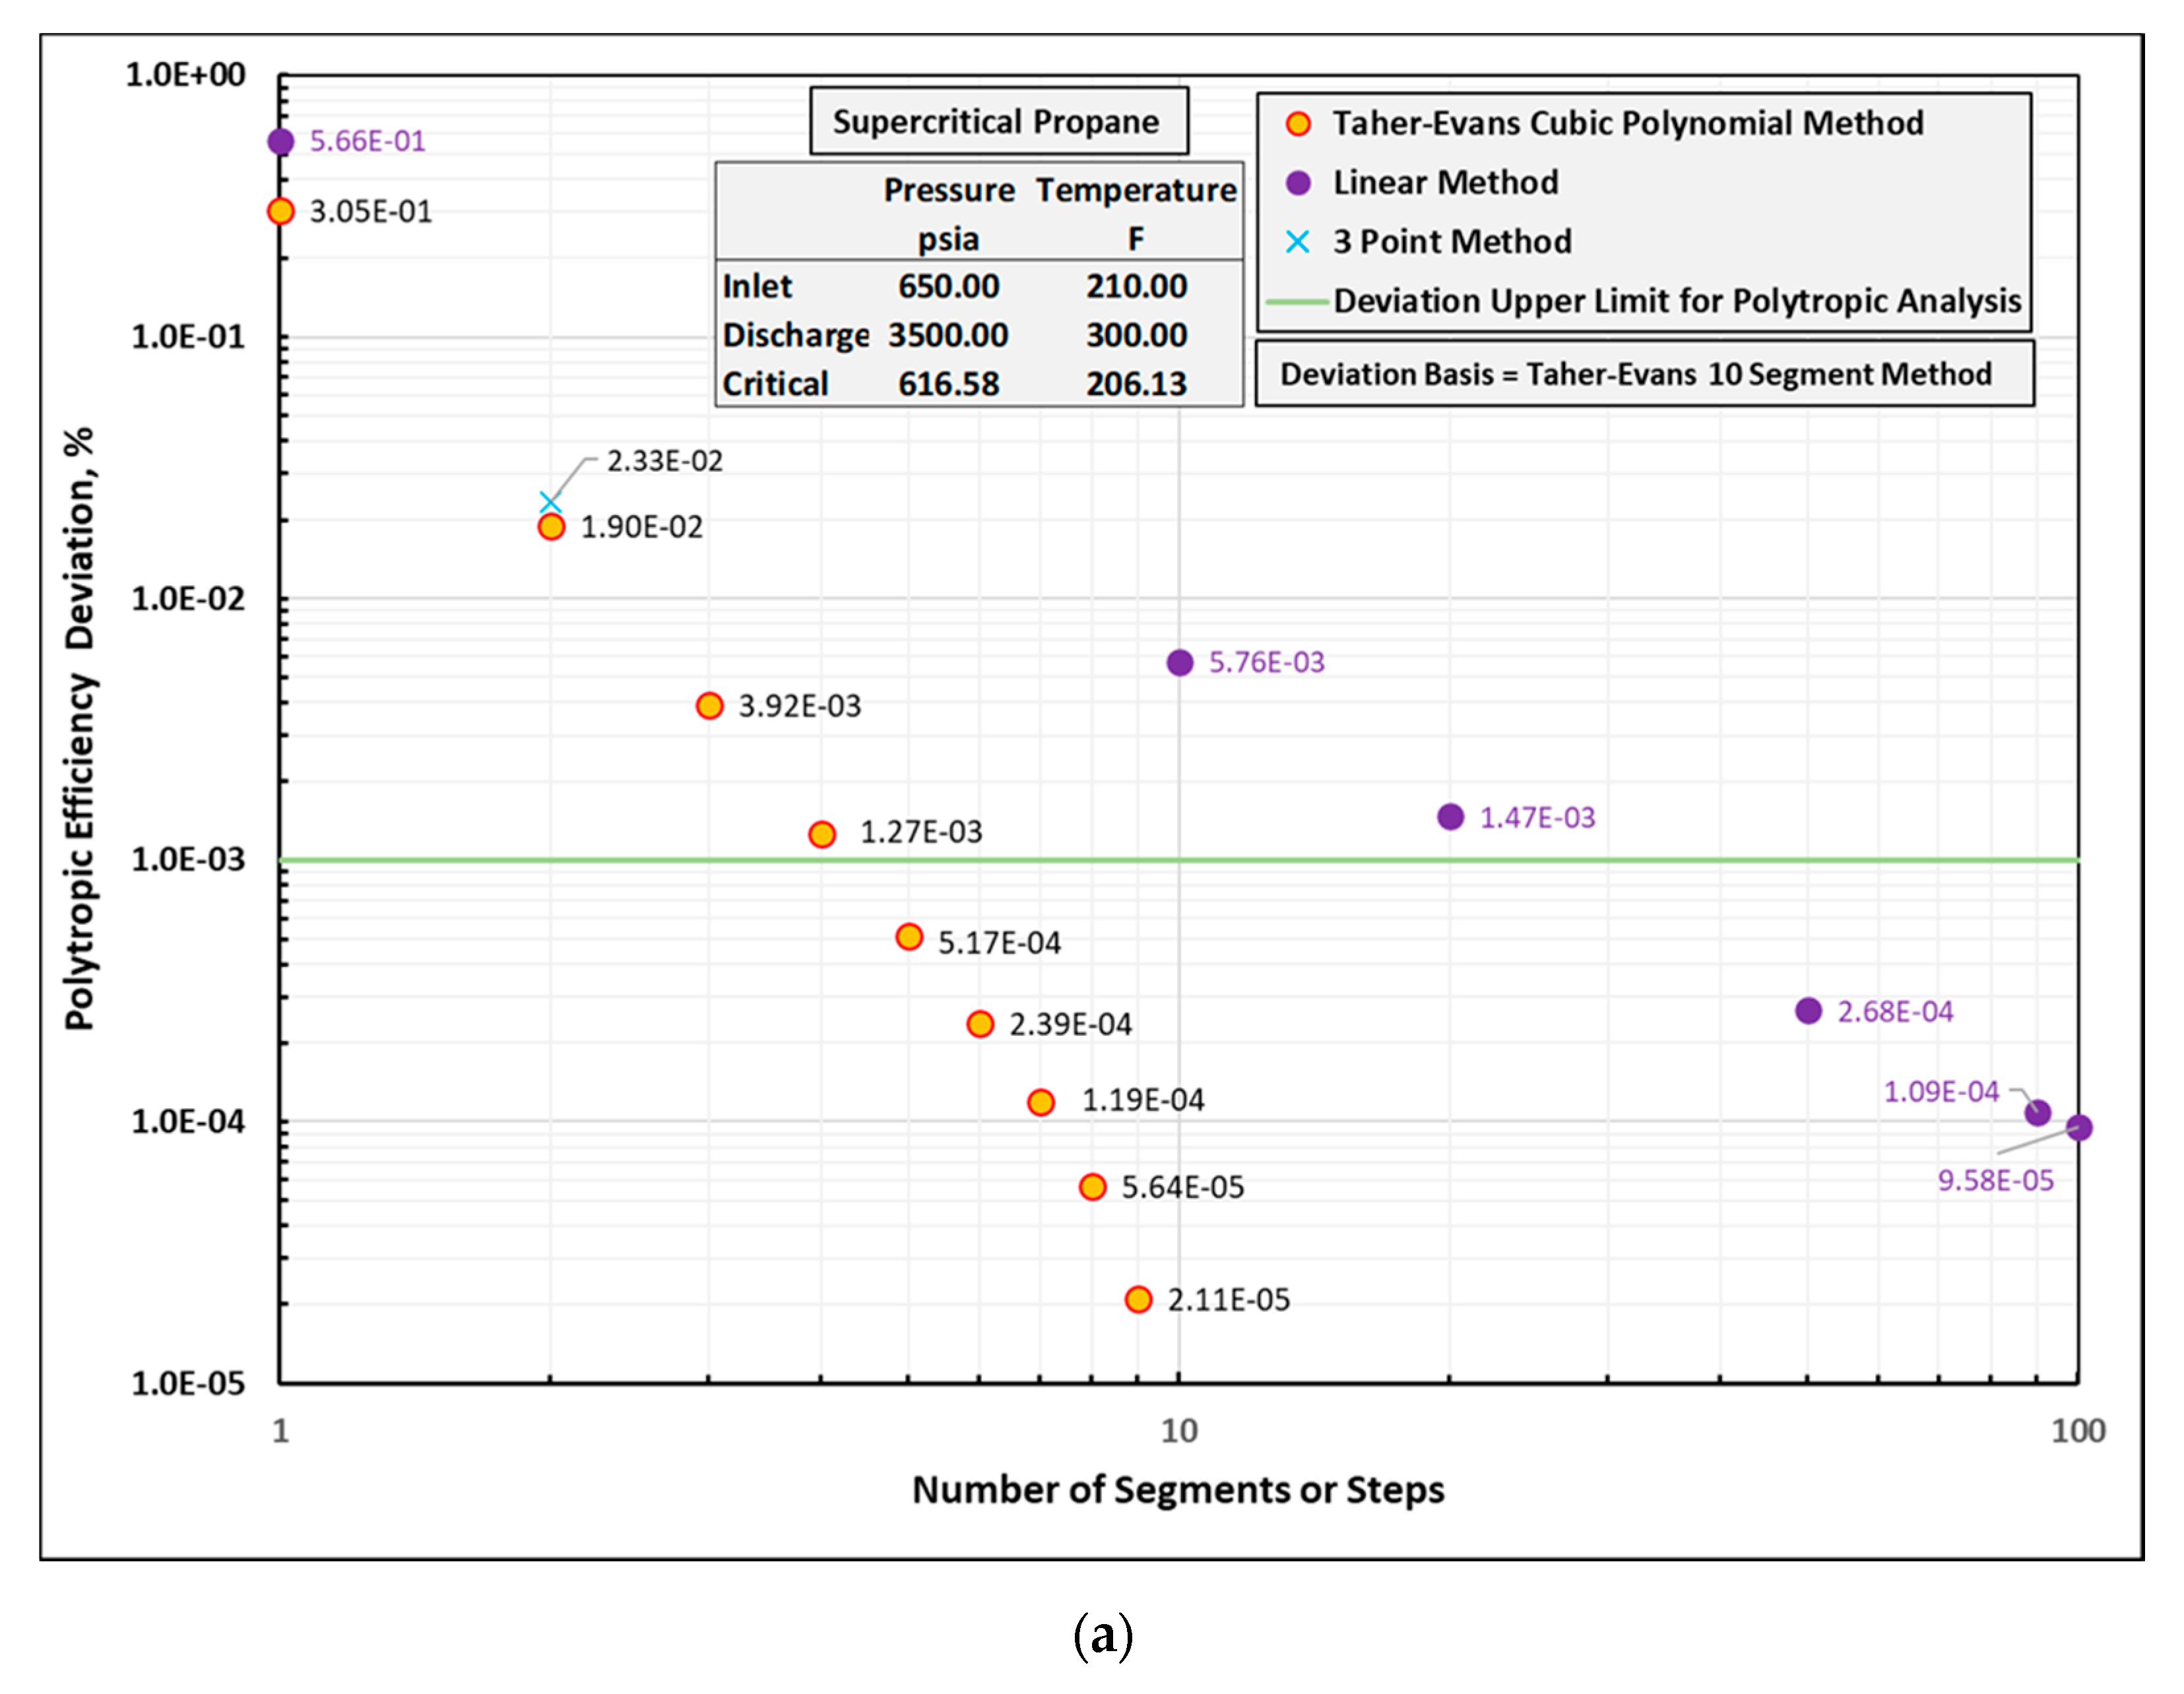The height and width of the screenshot is (1694, 2184).
Task: Click the 3 Point Method legend X
Action: pyautogui.click(x=1298, y=242)
